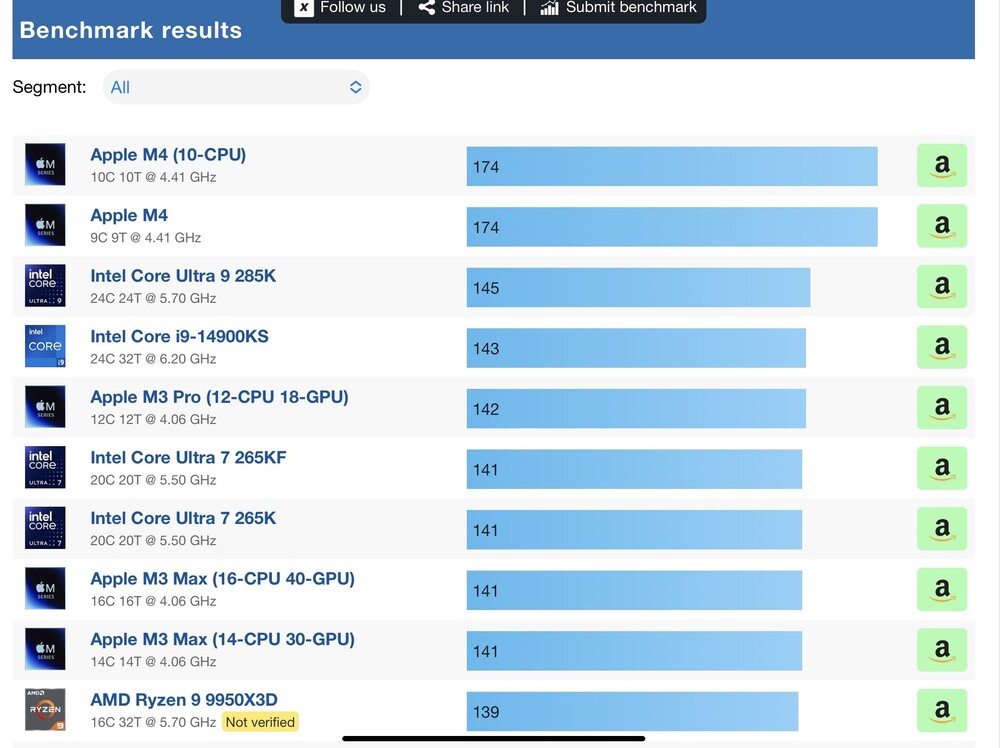This screenshot has width=1000, height=748.
Task: Open Apple M3 Max (16-CPU 40-GPU) link
Action: (x=223, y=579)
